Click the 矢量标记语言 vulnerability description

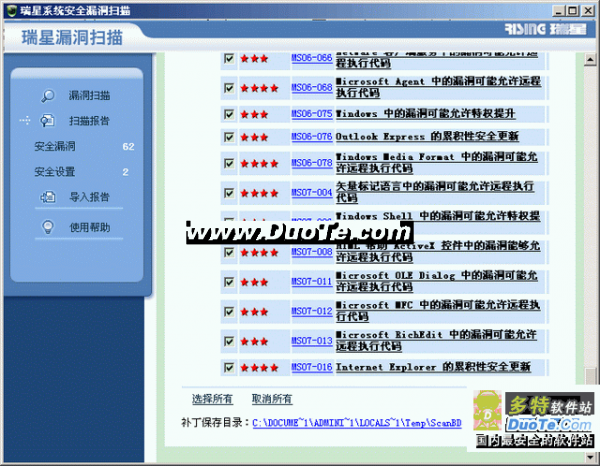click(x=435, y=192)
